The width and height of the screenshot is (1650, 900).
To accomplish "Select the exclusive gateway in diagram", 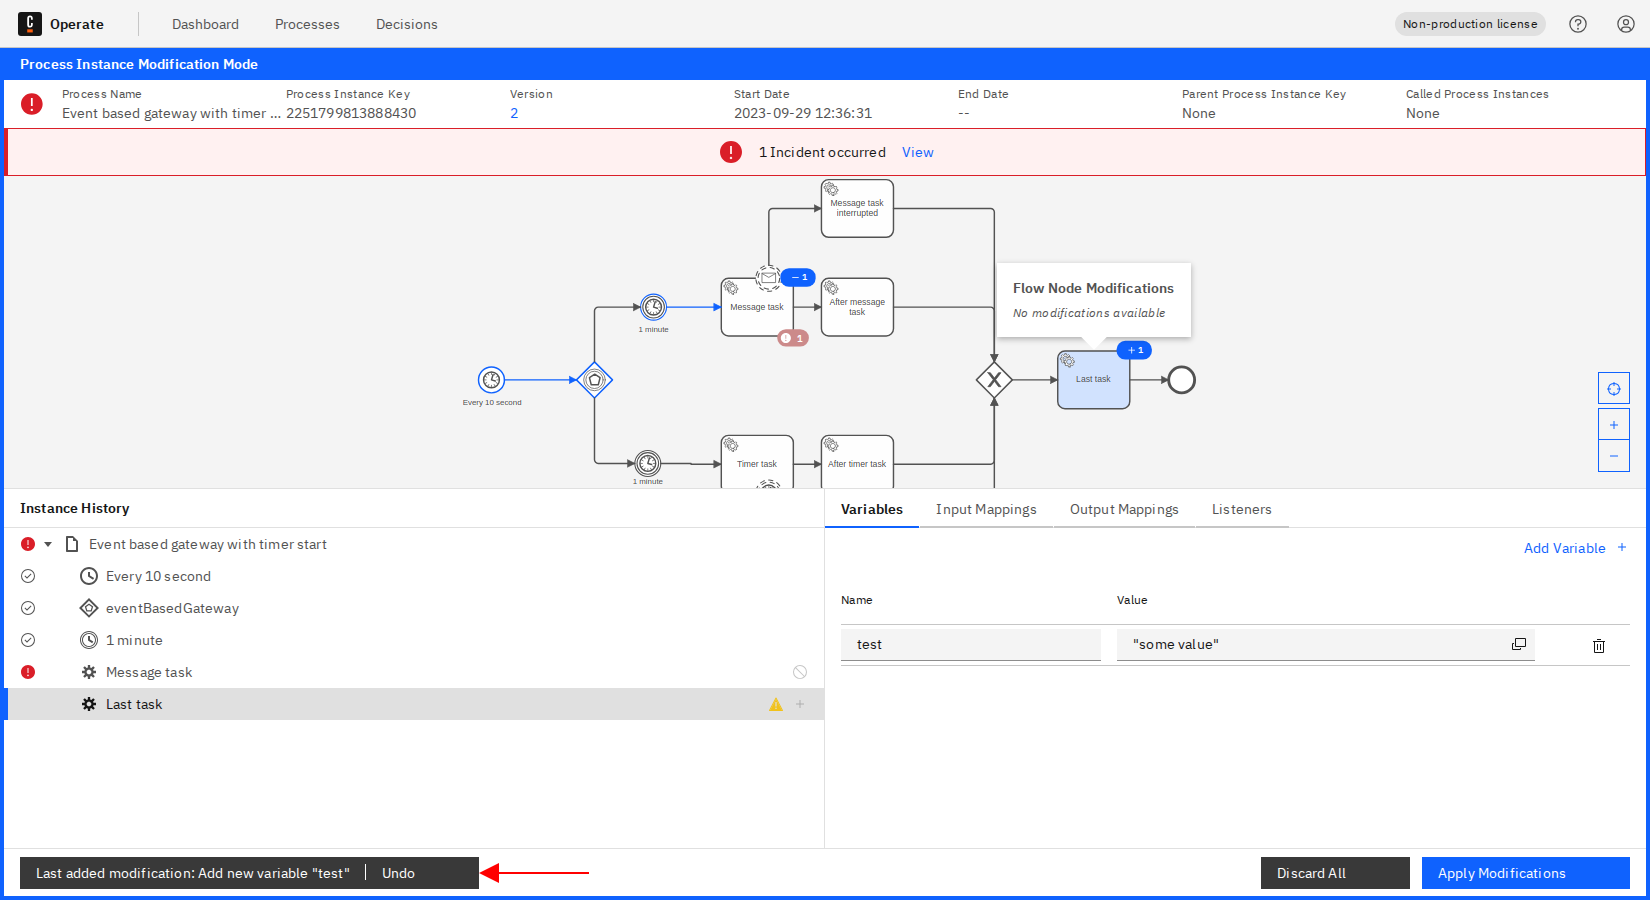I will [x=994, y=380].
